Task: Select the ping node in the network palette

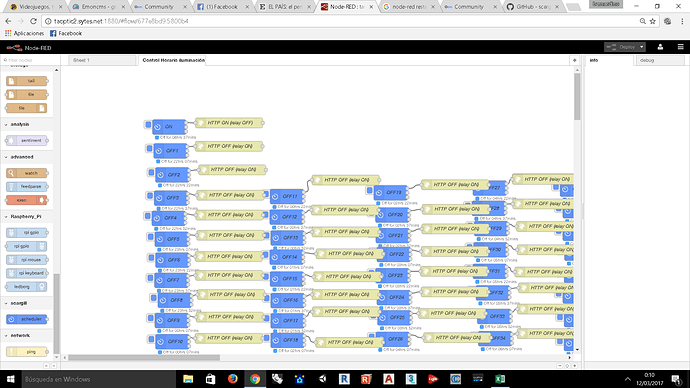Action: [x=27, y=351]
